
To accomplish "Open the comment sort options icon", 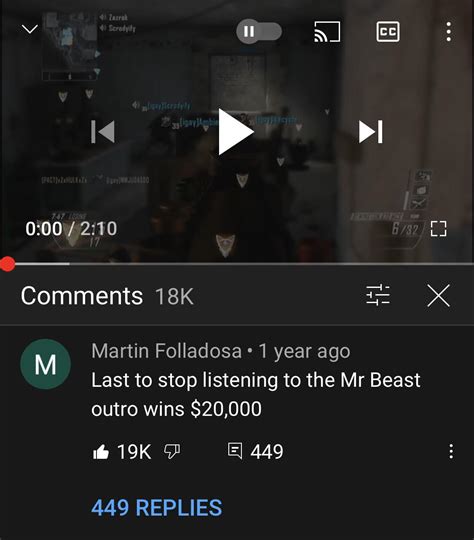I will (378, 295).
